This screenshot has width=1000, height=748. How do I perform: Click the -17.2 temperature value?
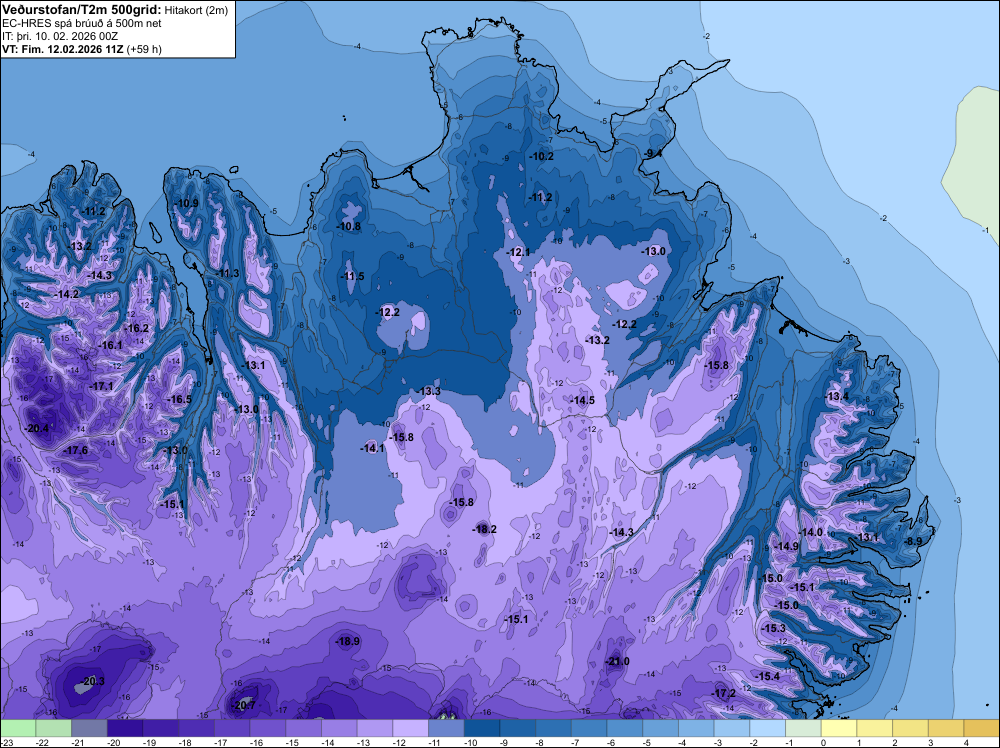[724, 694]
